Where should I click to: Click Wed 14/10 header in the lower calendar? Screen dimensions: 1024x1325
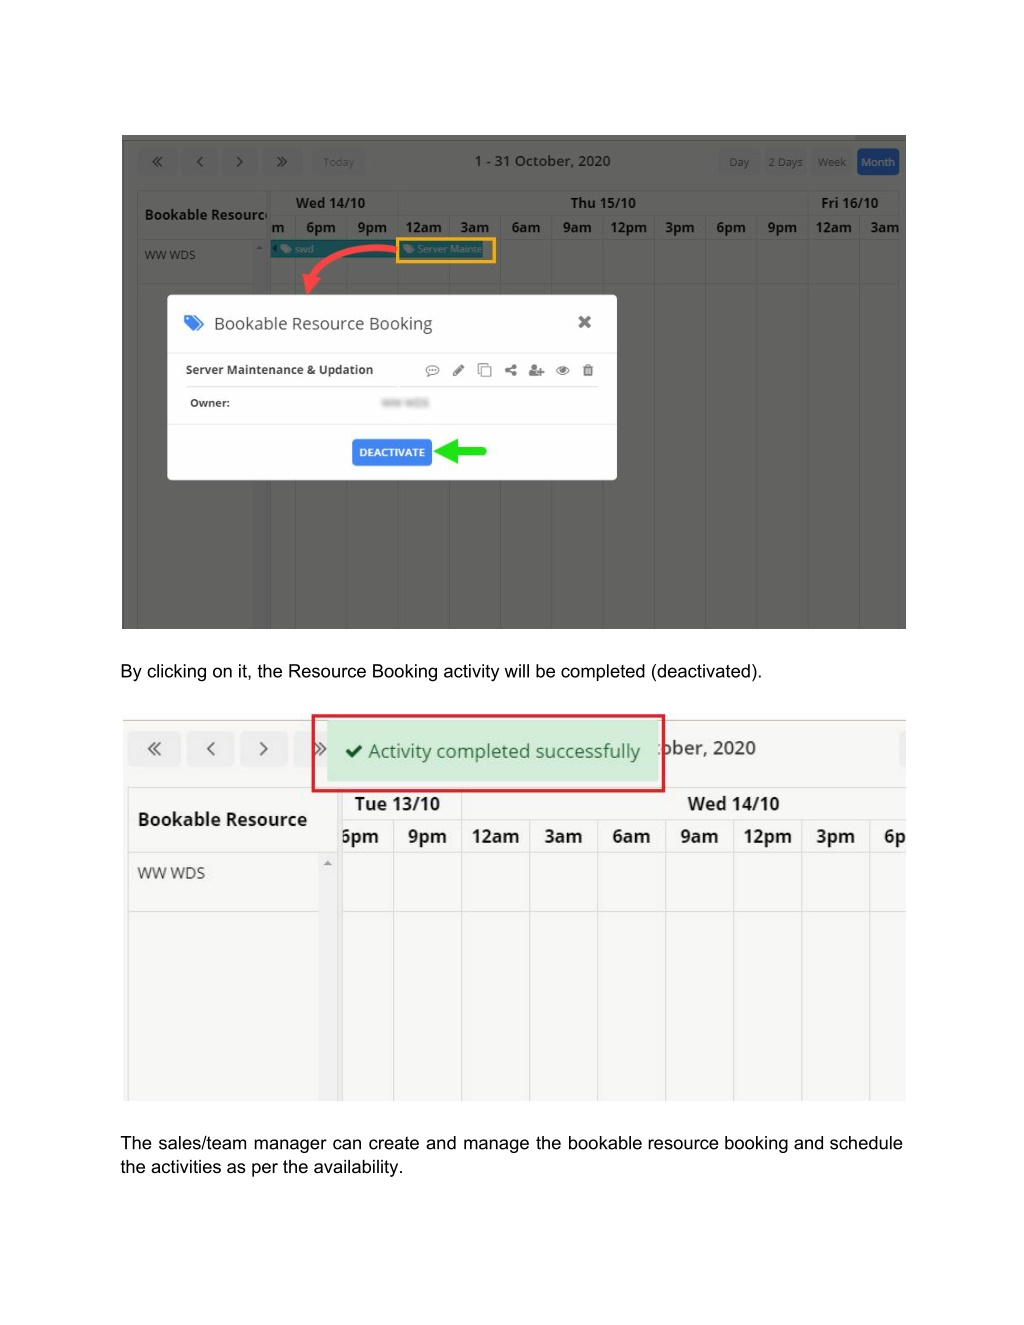point(733,804)
